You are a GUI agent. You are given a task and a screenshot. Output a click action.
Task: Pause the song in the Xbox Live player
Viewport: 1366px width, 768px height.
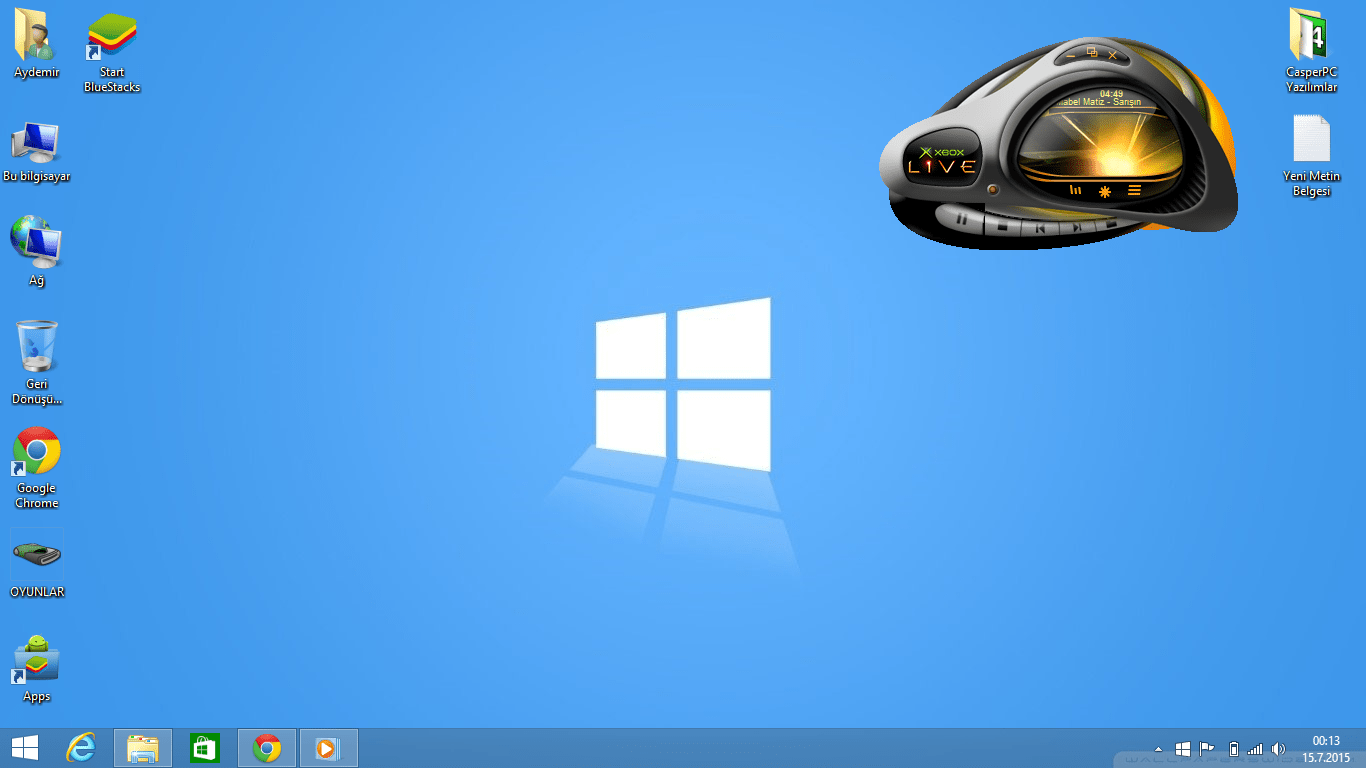(x=961, y=218)
